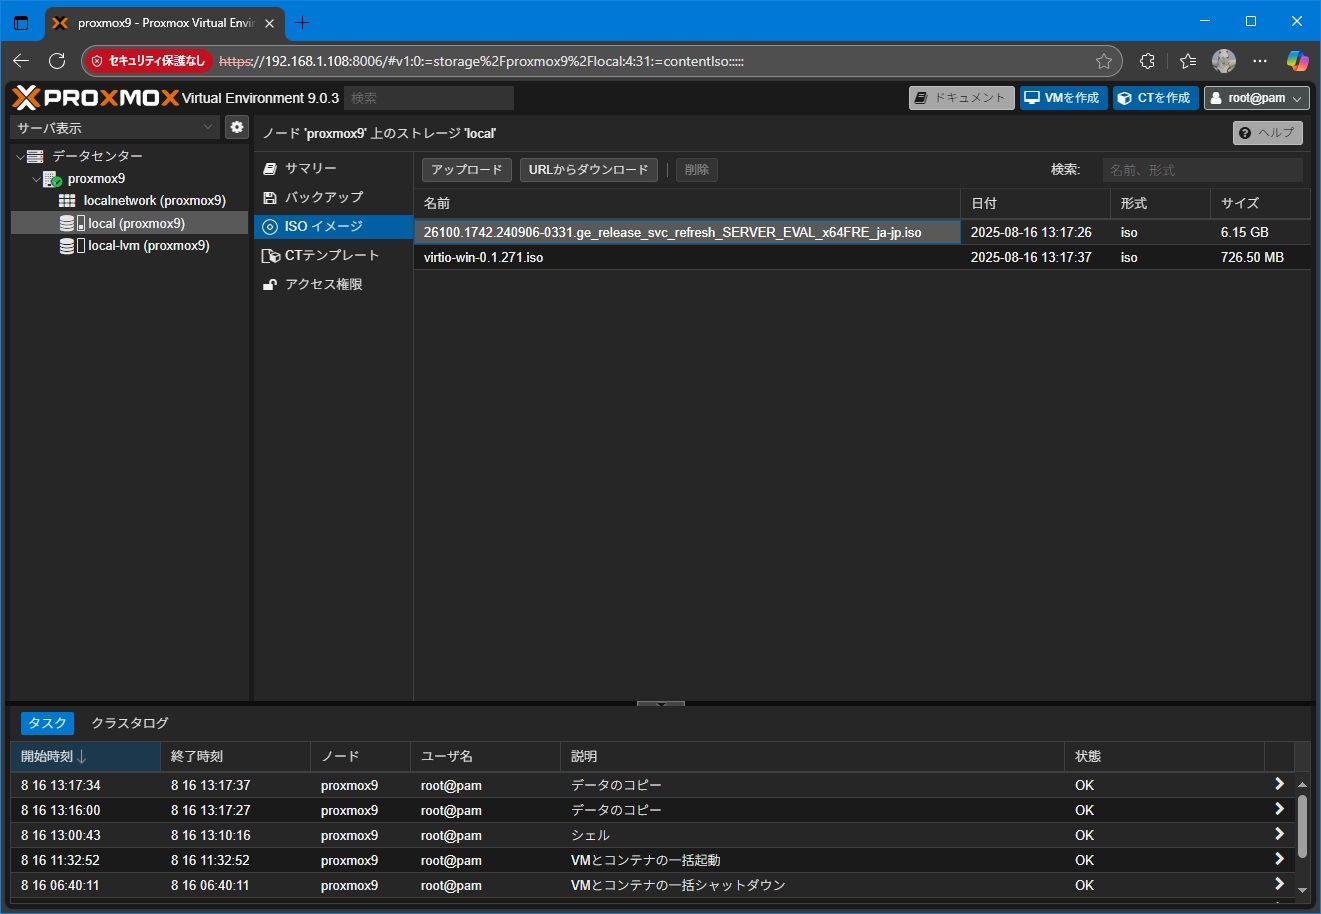Open Documentation button
The image size is (1321, 914).
coord(962,97)
